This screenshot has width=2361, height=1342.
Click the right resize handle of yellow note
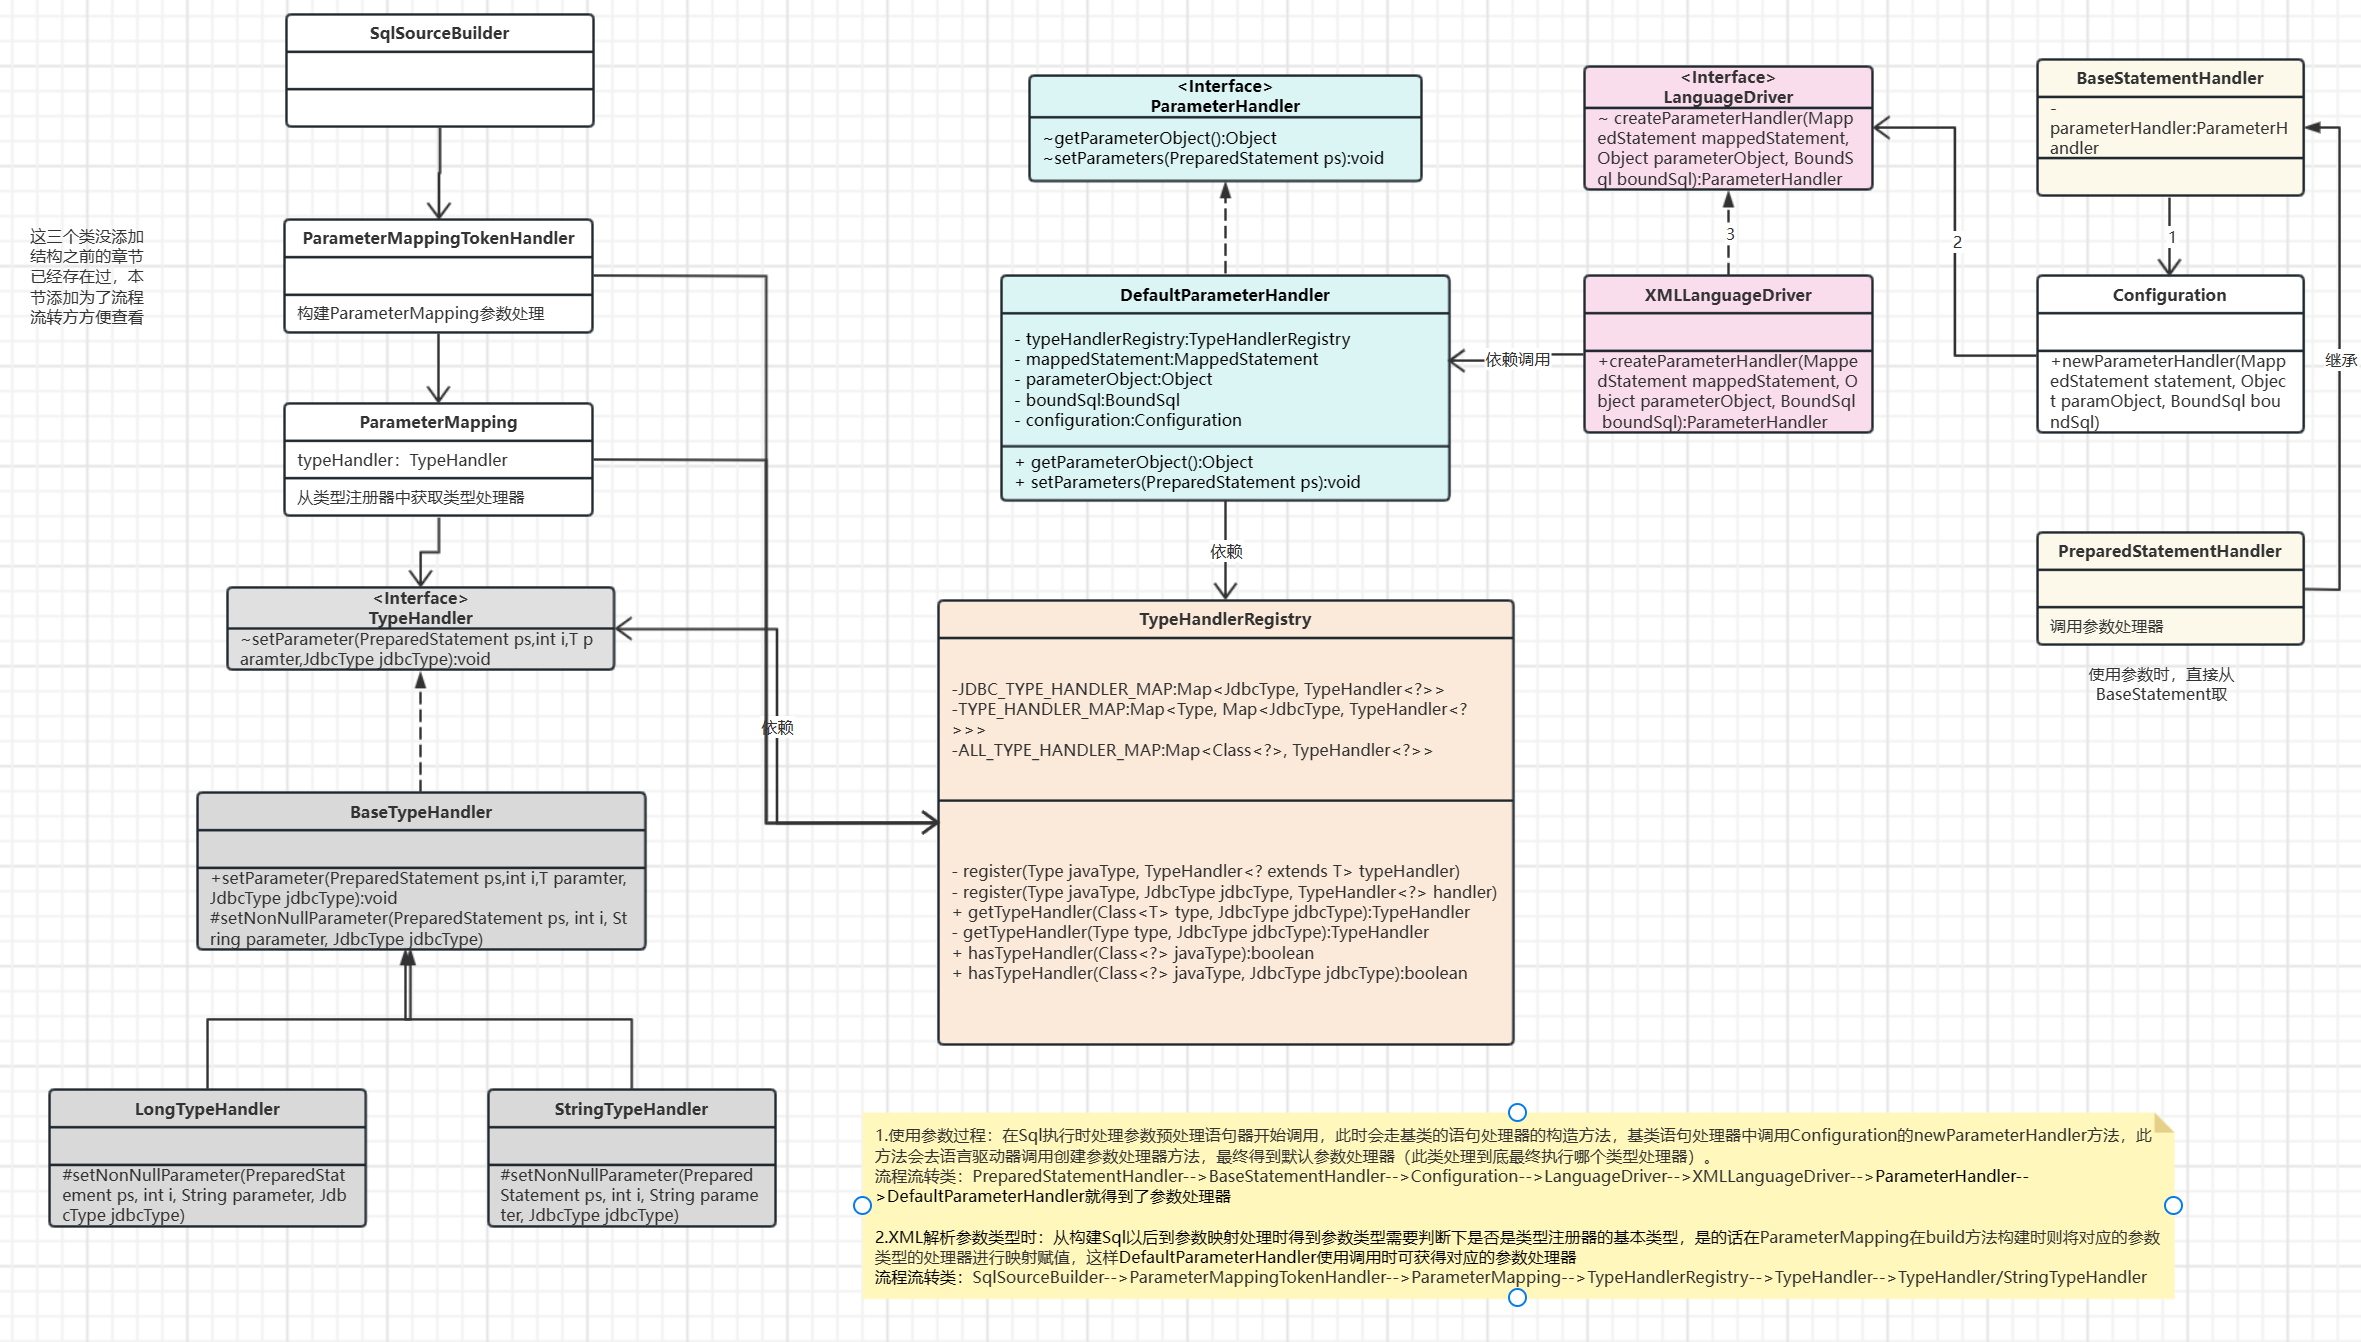click(x=2173, y=1205)
